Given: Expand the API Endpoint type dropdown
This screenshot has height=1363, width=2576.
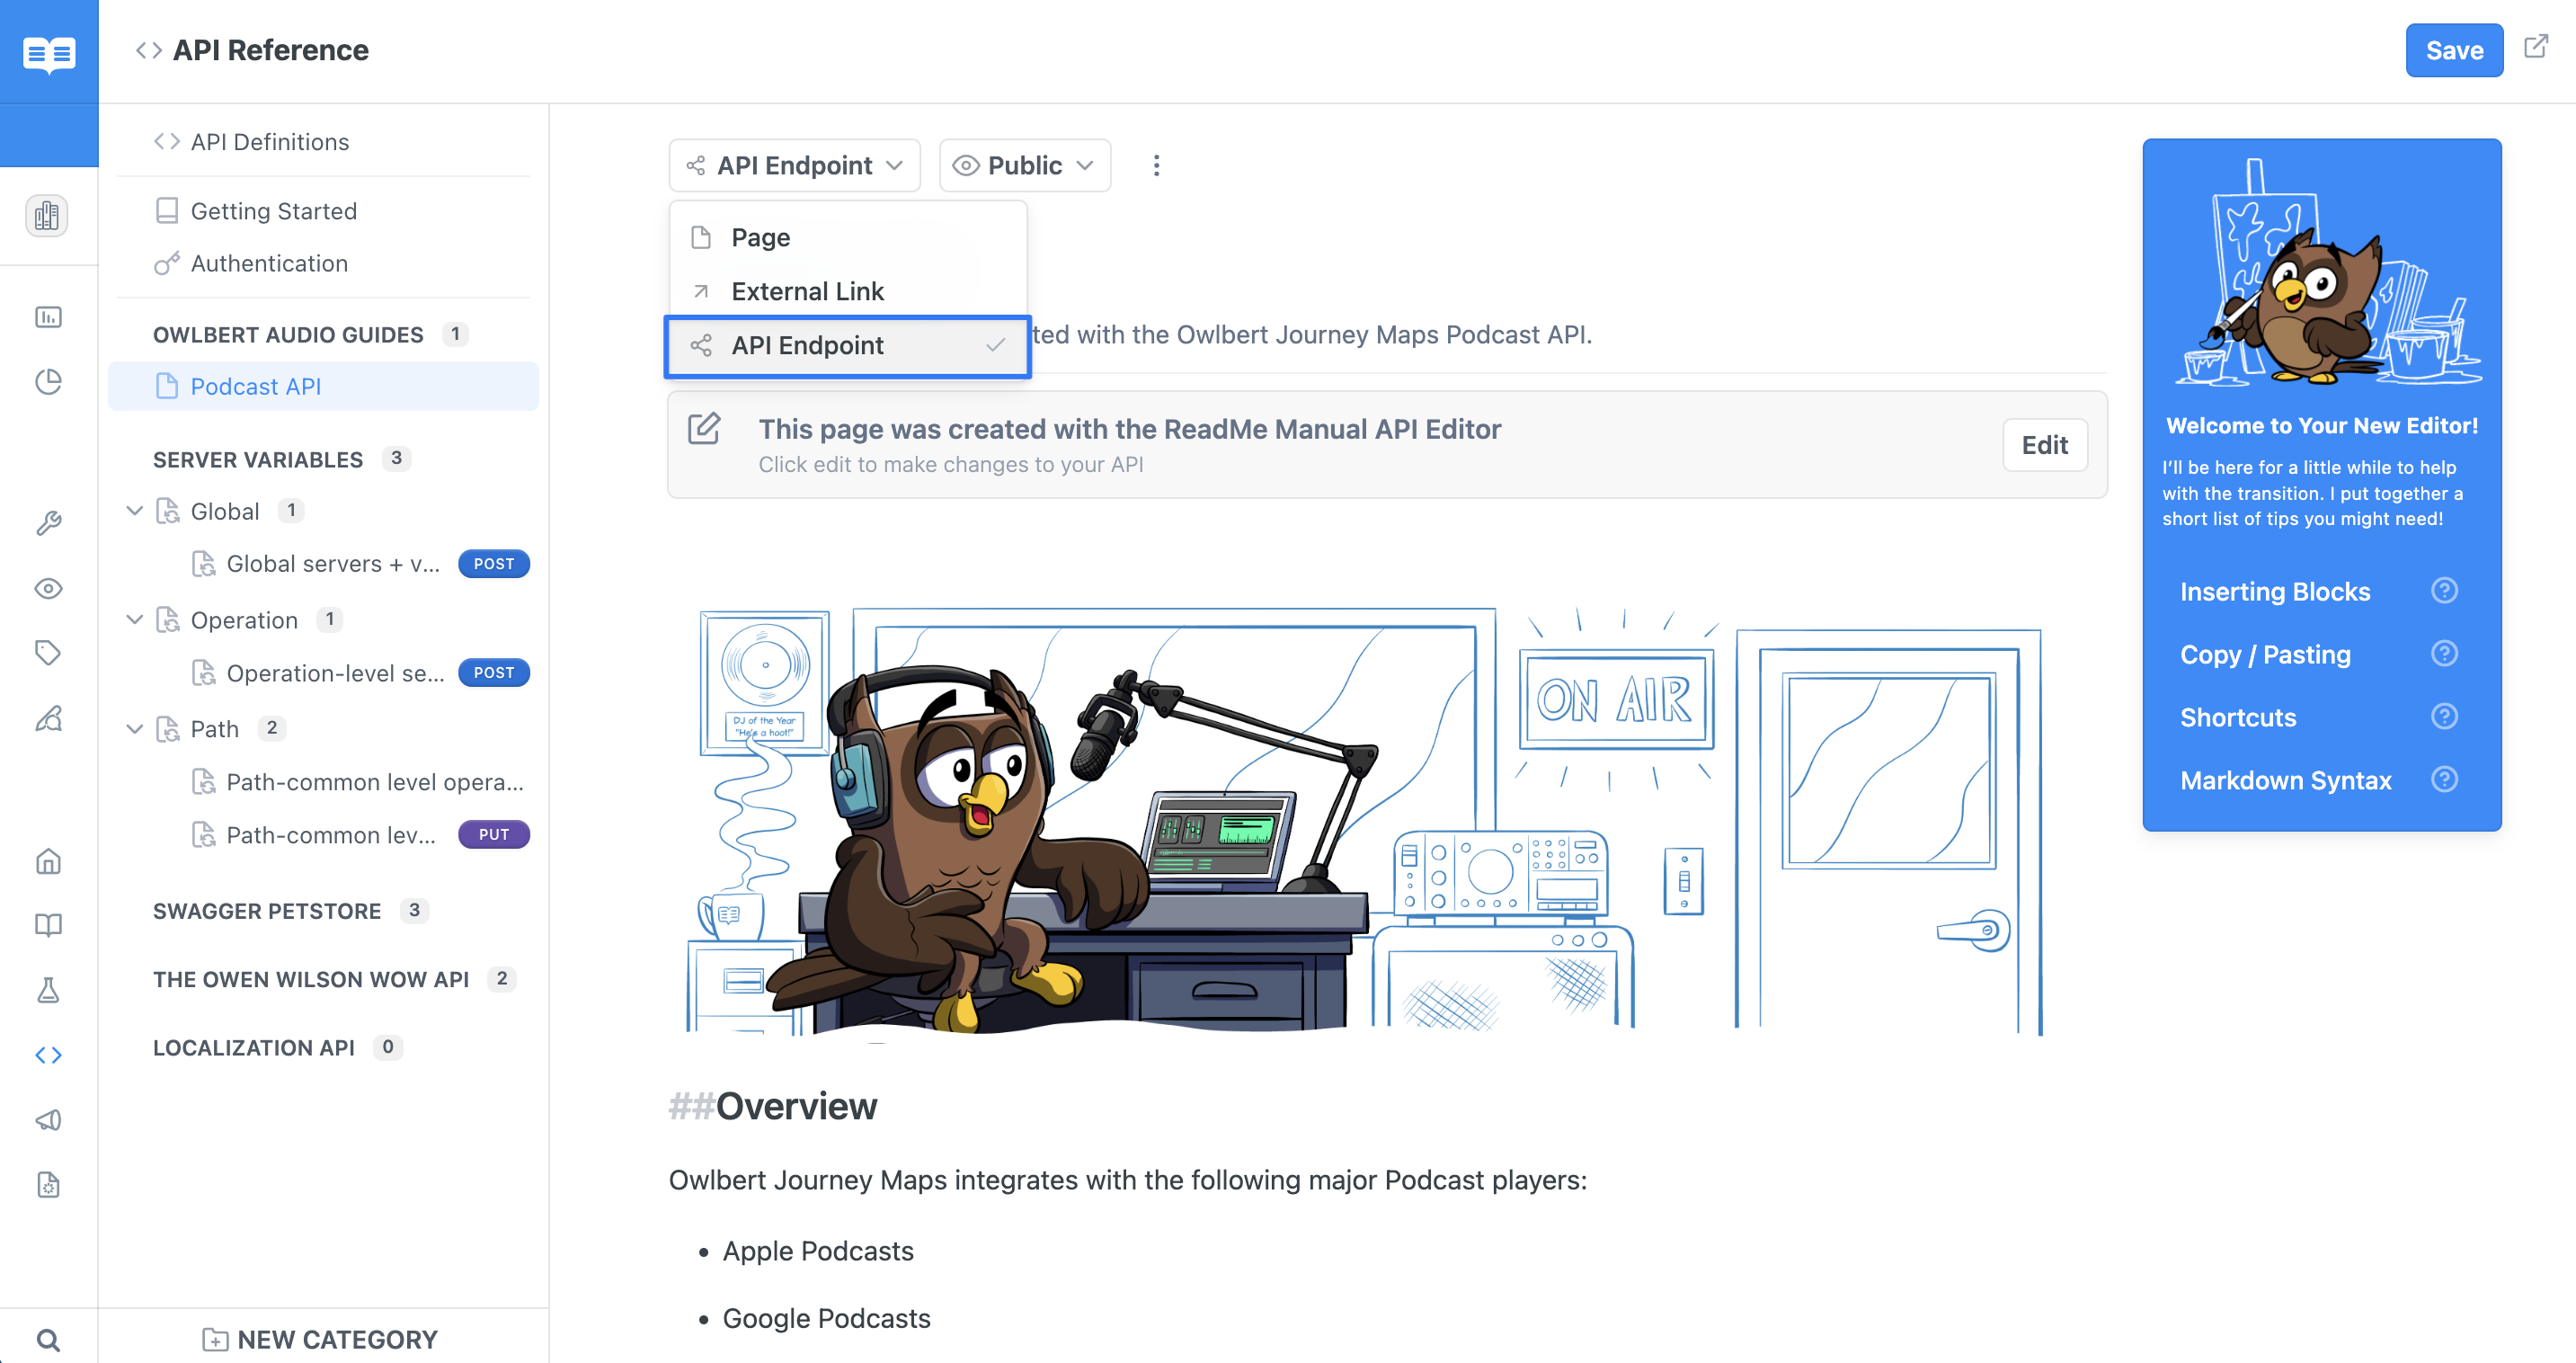Looking at the screenshot, I should [x=795, y=165].
